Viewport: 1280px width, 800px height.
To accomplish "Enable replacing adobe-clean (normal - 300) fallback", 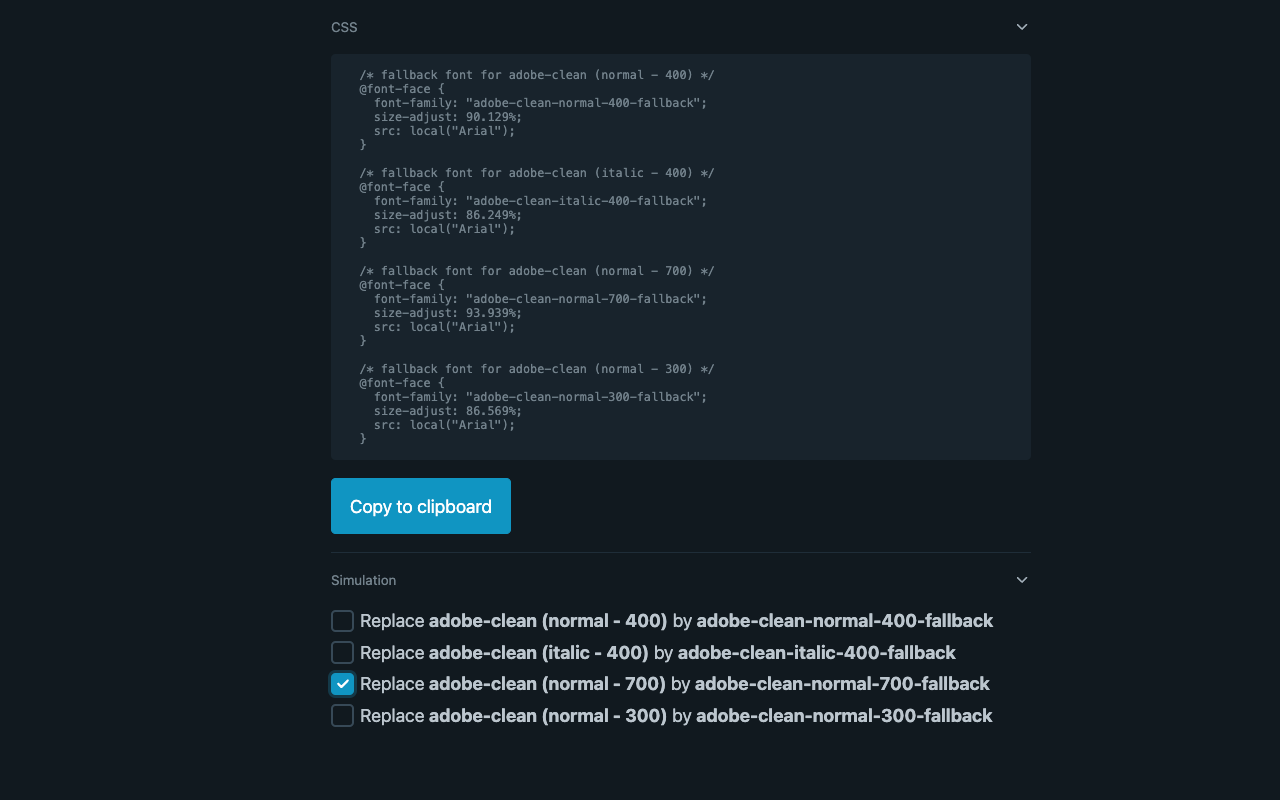I will tap(342, 715).
